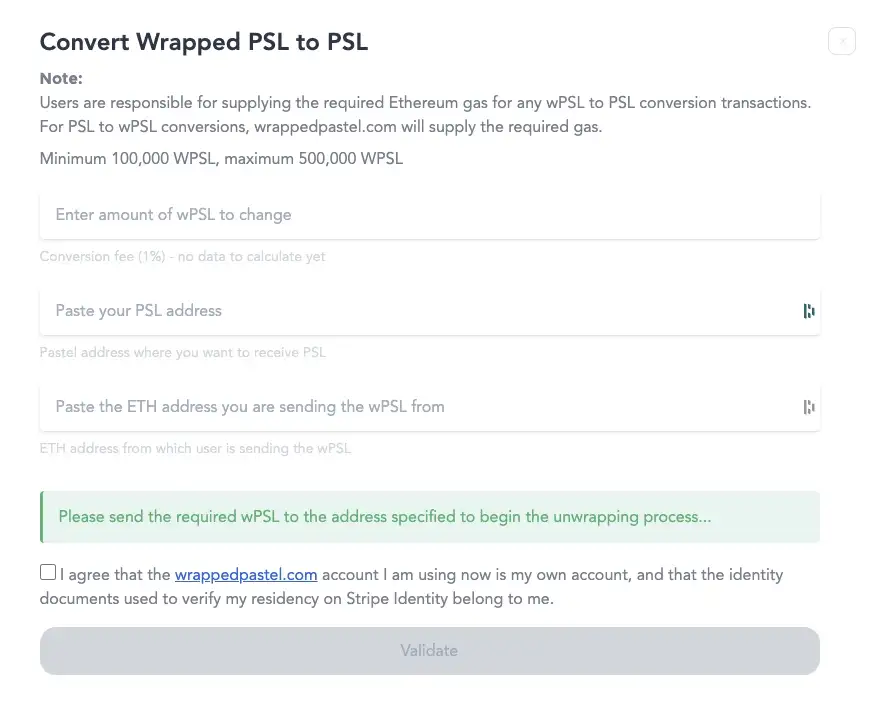871x705 pixels.
Task: Click the 'Stripe Identity belong to me' text
Action: [450, 599]
